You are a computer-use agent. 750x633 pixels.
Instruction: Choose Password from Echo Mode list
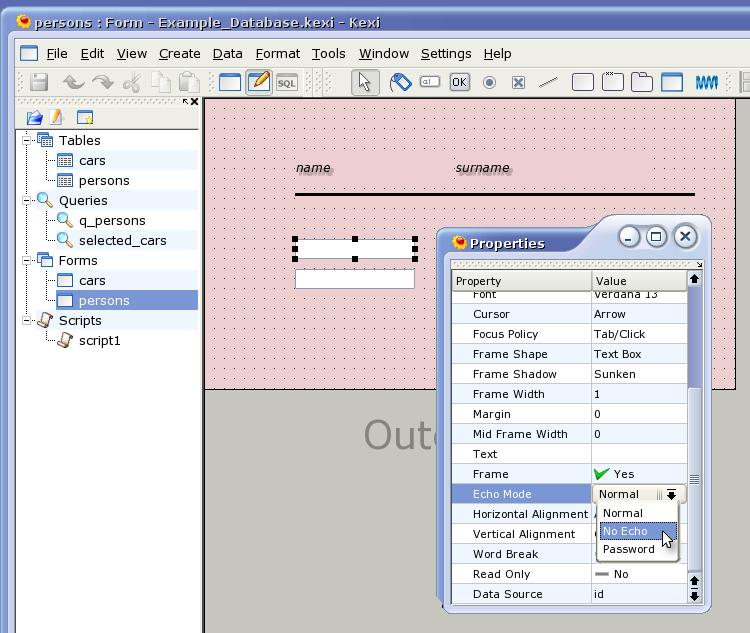(629, 549)
